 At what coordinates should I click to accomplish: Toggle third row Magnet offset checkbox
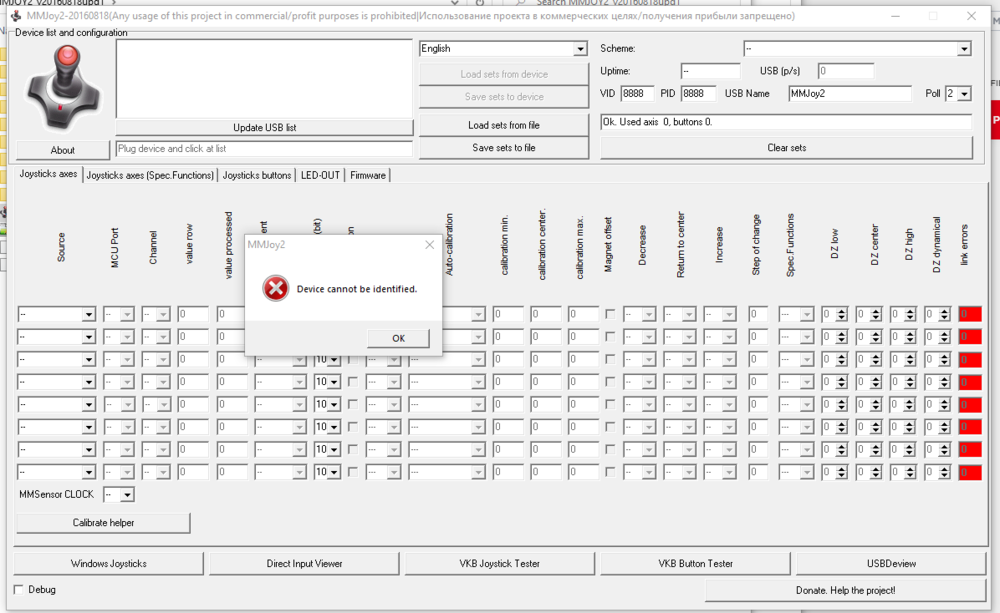(x=610, y=360)
